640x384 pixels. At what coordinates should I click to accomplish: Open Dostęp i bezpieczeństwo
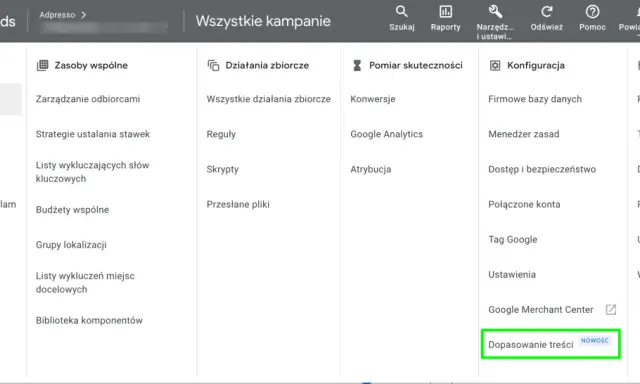542,169
